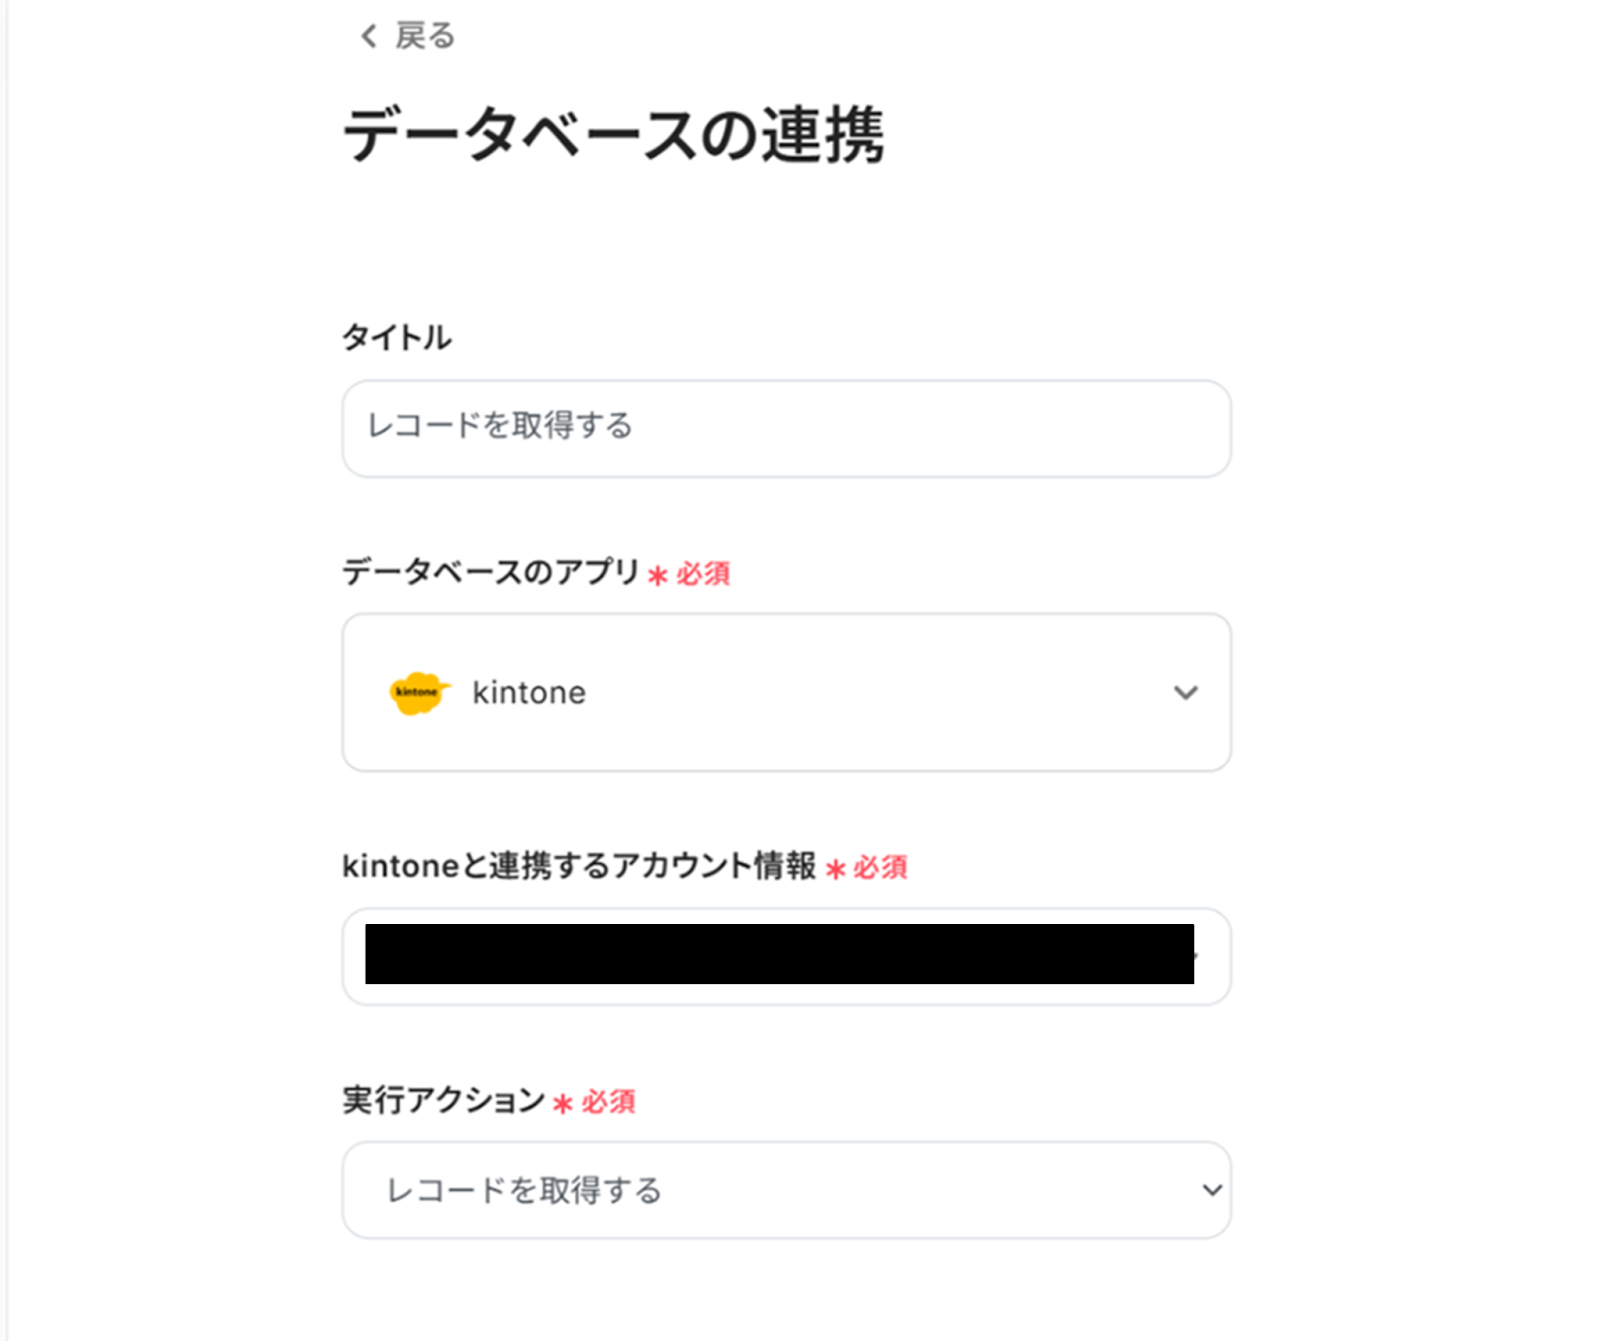
Task: Click red asterisk beside アカウント情報 label
Action: [x=835, y=869]
